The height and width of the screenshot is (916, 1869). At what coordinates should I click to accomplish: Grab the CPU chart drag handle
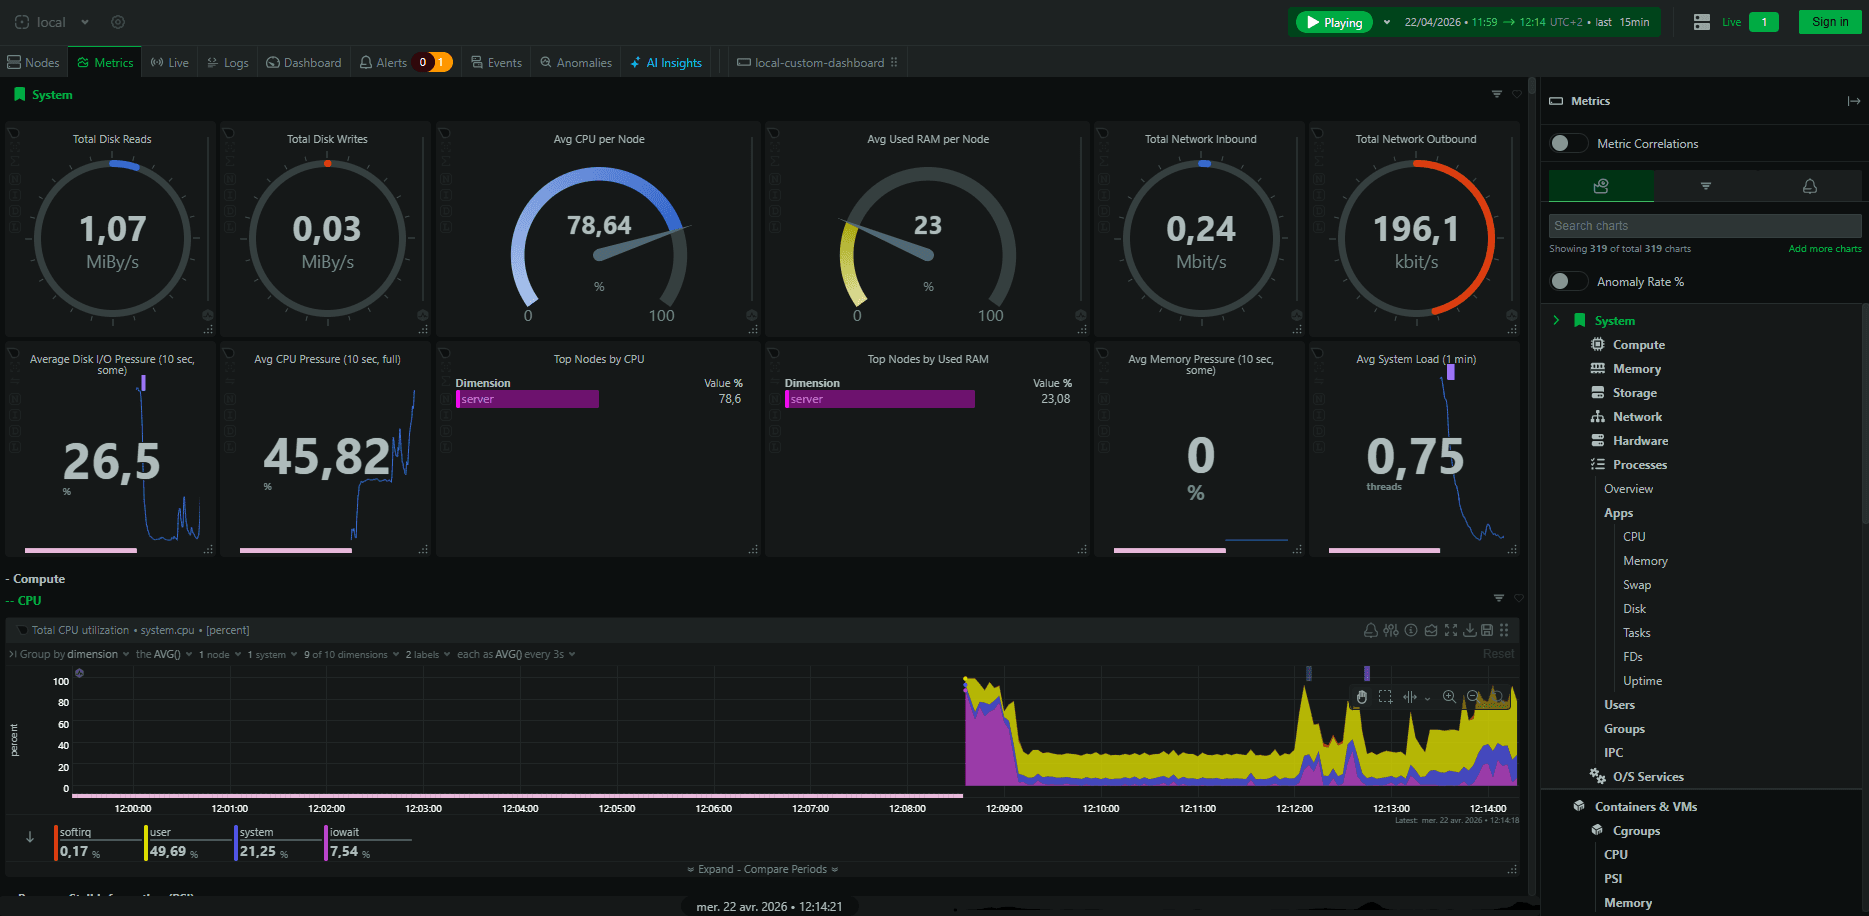(1504, 630)
